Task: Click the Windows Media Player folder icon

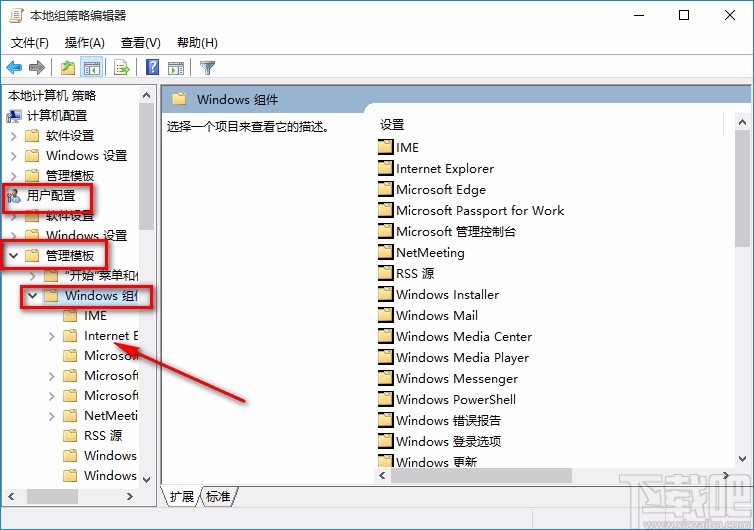Action: (385, 357)
